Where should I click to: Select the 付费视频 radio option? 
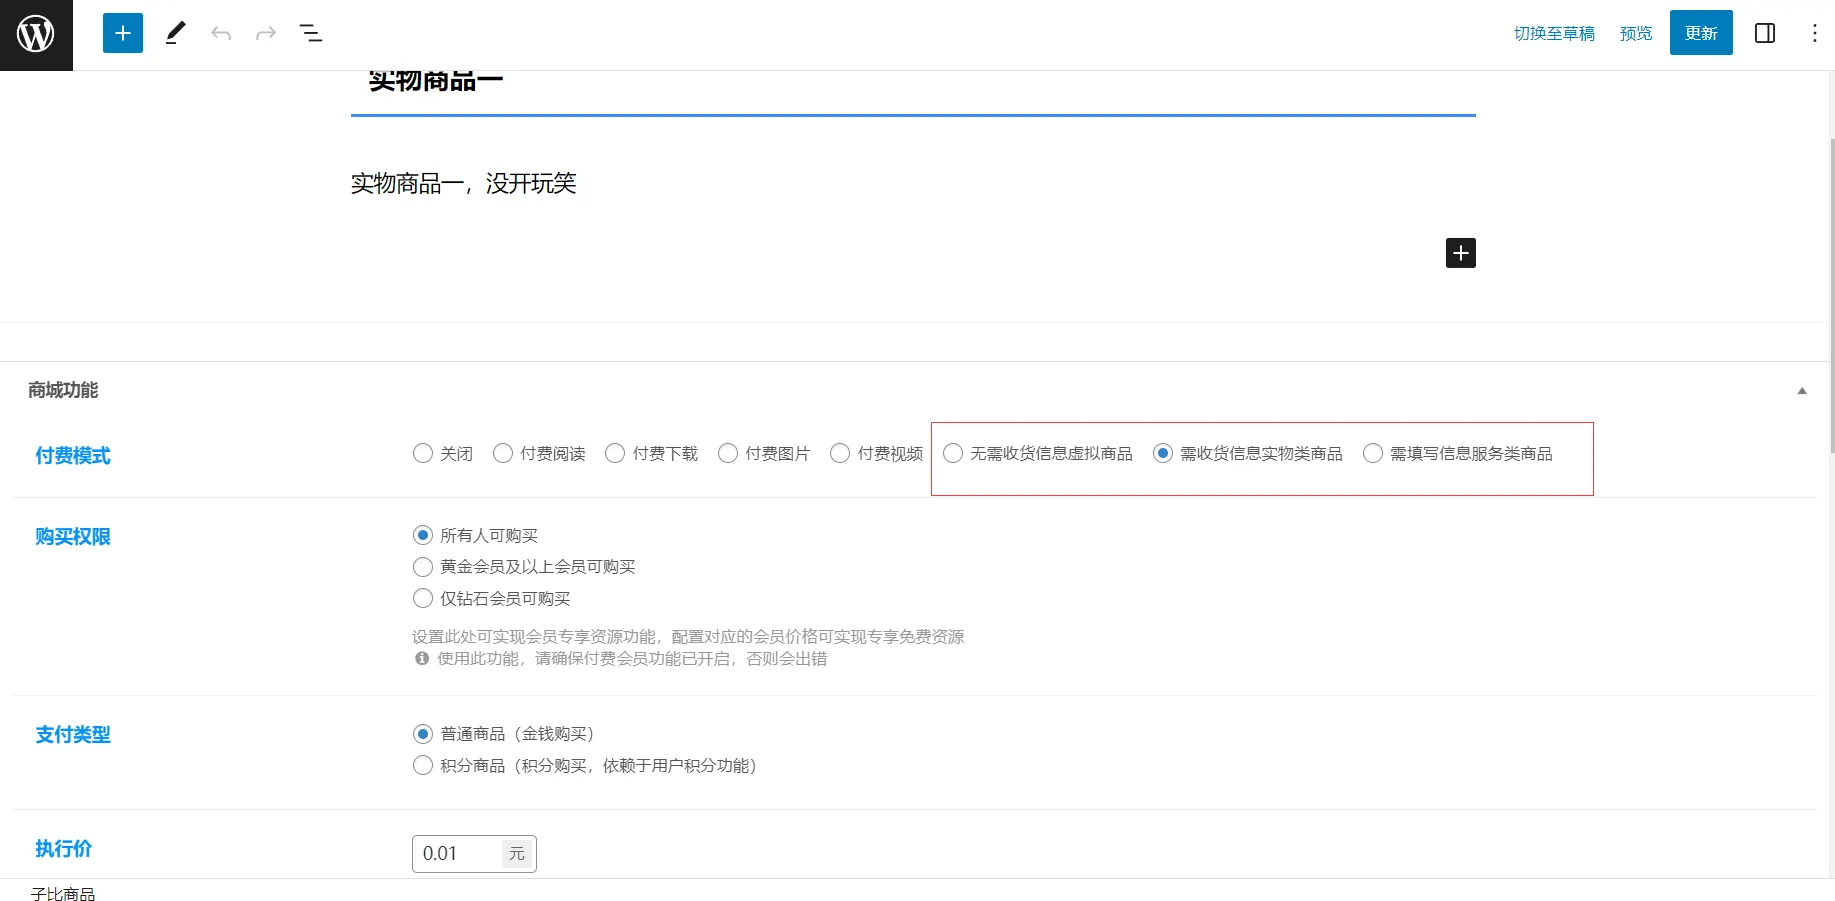[x=840, y=454]
